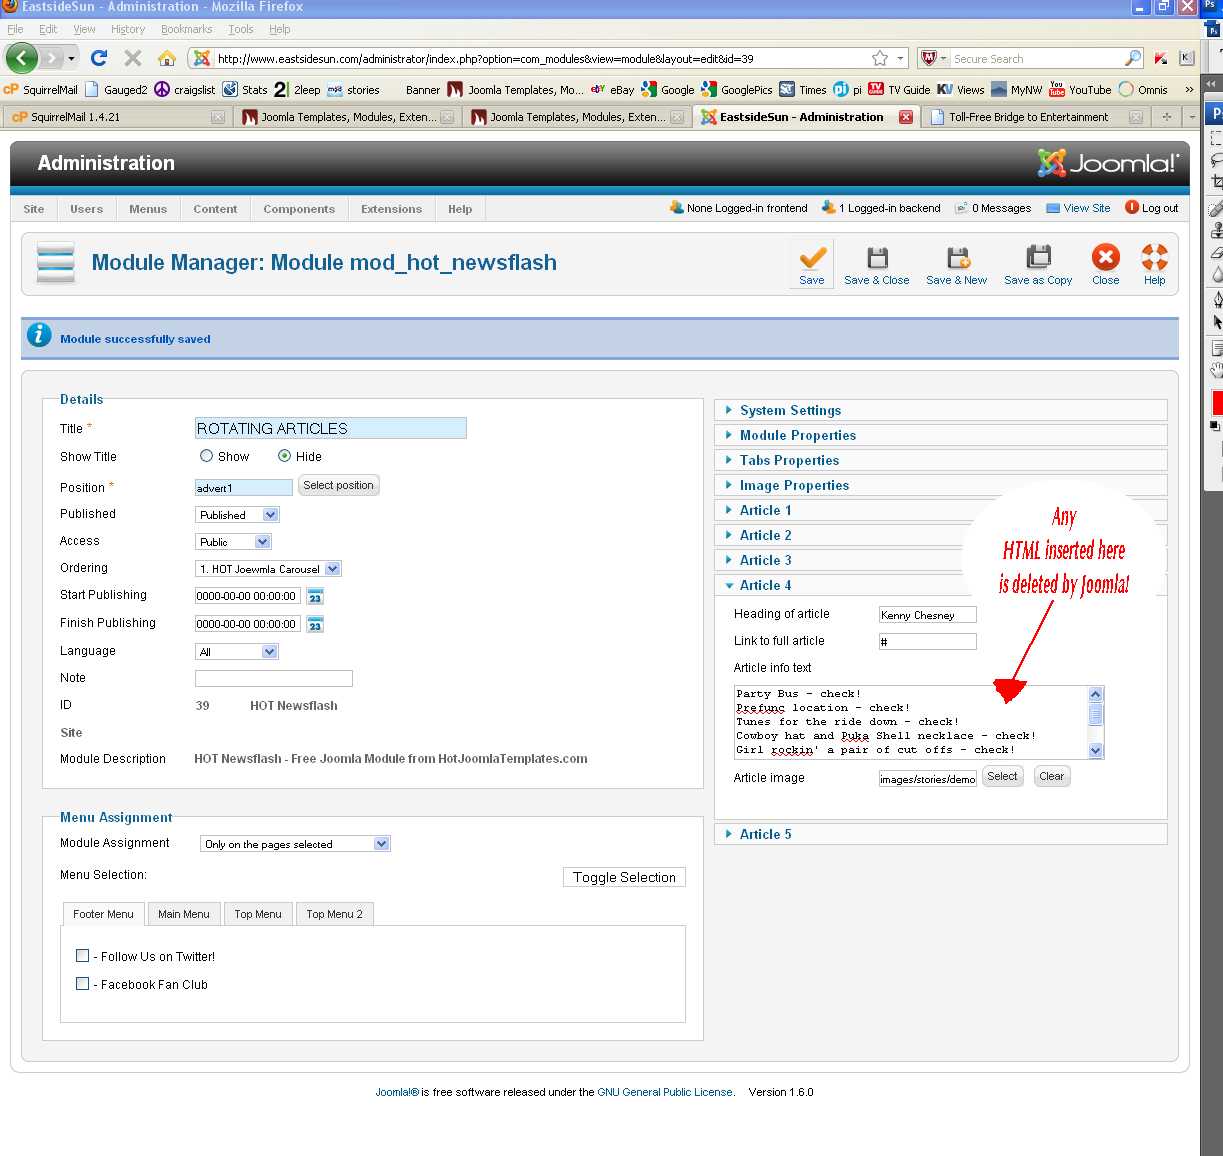Click View Site link

click(1078, 208)
